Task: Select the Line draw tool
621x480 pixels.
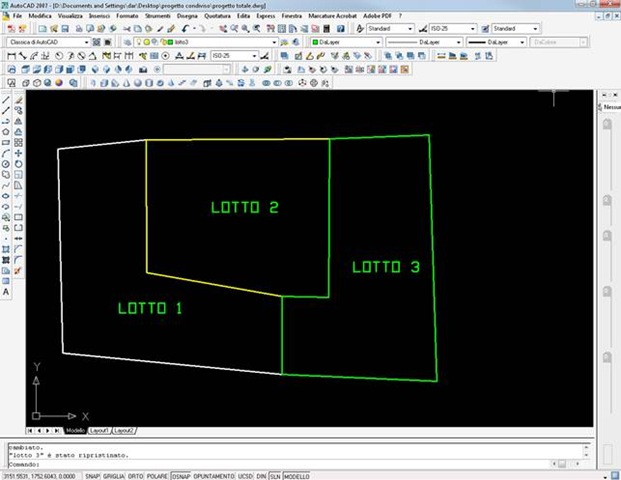Action: [x=6, y=101]
